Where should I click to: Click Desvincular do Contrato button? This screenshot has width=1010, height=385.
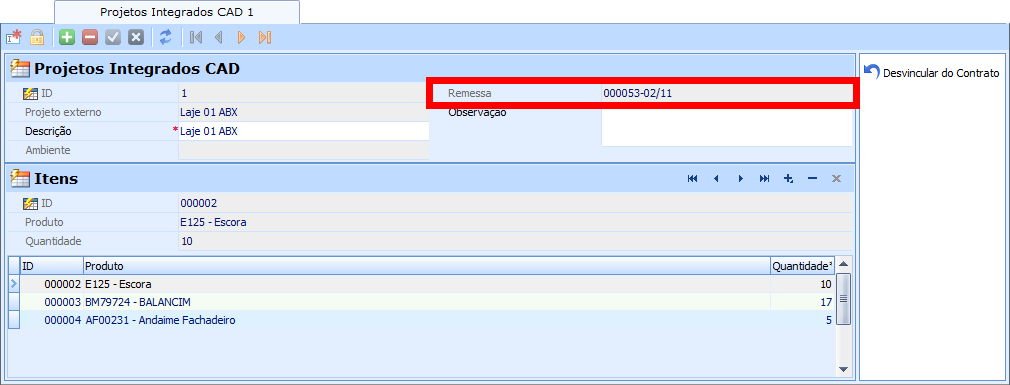(931, 72)
